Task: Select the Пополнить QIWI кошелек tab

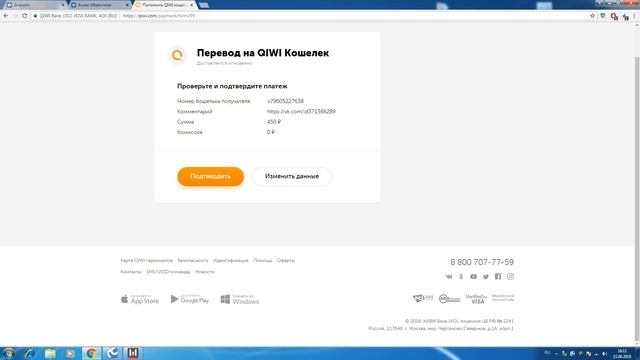Action: point(164,5)
